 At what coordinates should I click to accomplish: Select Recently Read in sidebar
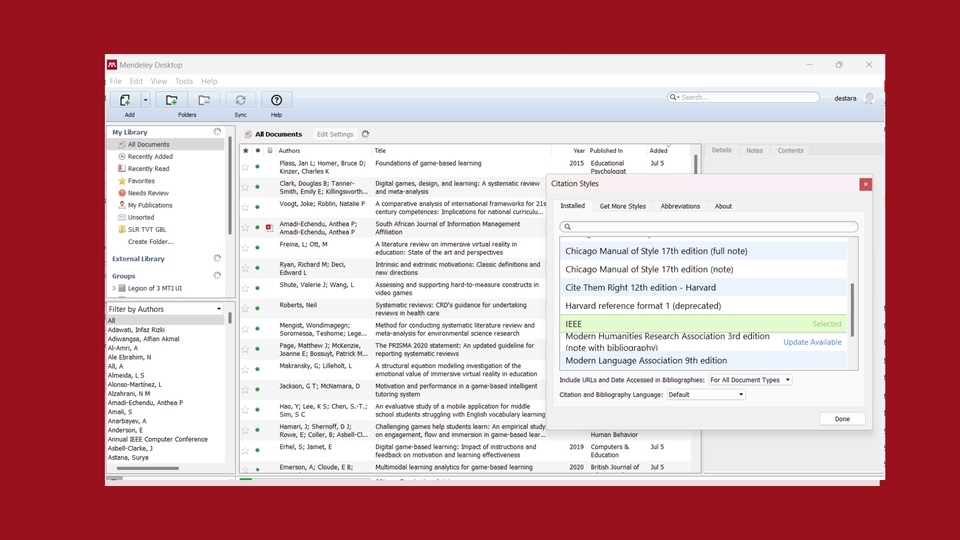(x=148, y=169)
